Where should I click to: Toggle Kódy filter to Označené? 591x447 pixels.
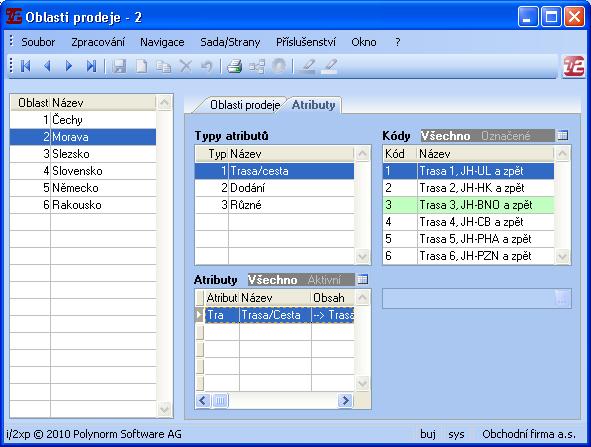tap(505, 136)
